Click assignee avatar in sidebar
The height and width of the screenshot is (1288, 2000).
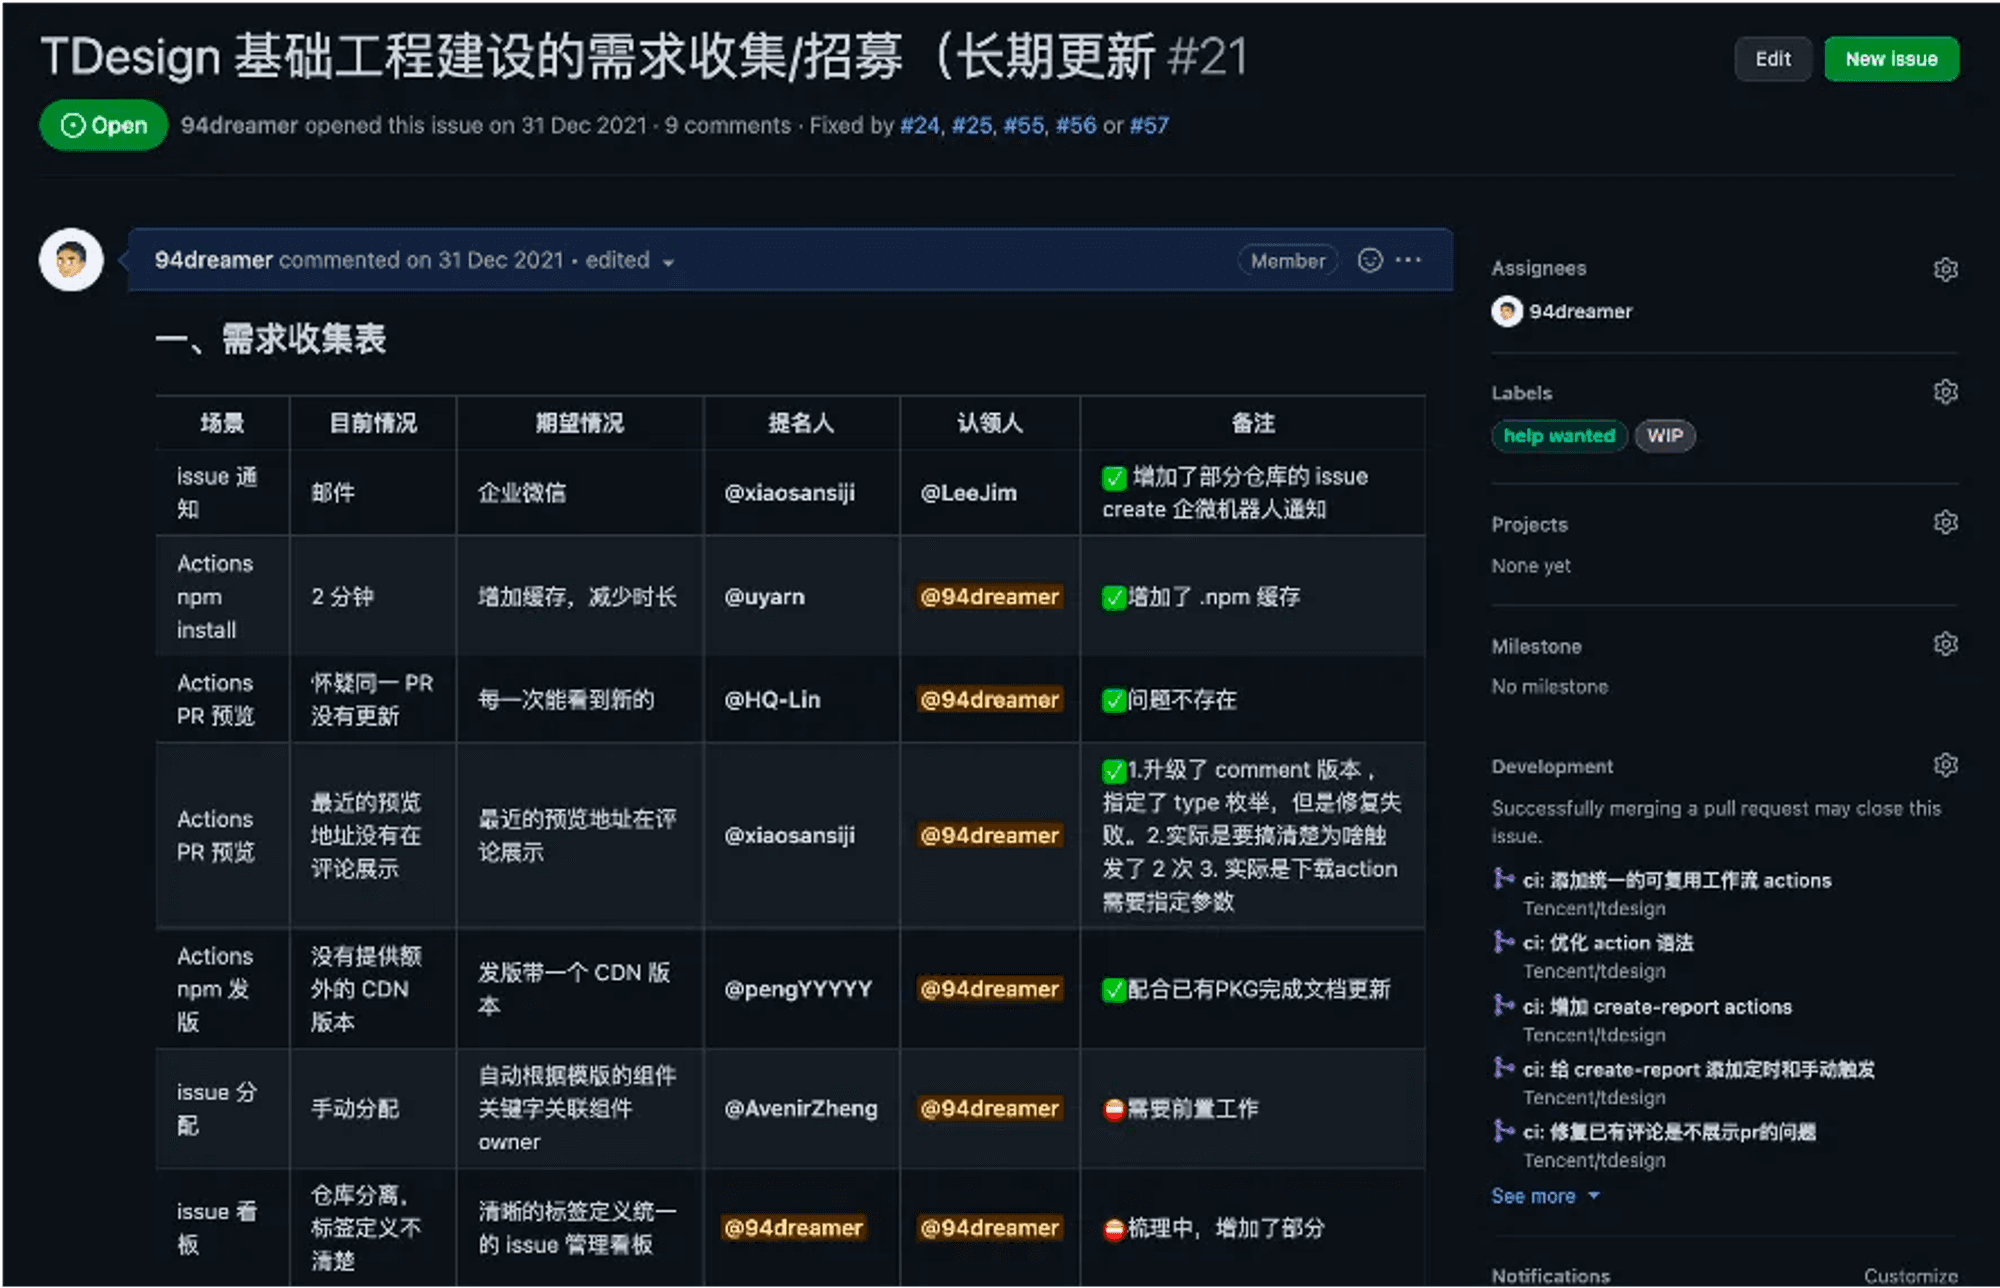pos(1507,311)
